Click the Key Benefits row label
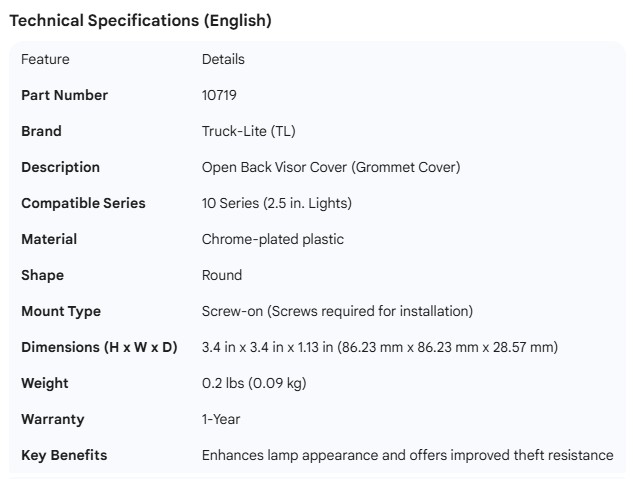This screenshot has height=479, width=633. (64, 455)
